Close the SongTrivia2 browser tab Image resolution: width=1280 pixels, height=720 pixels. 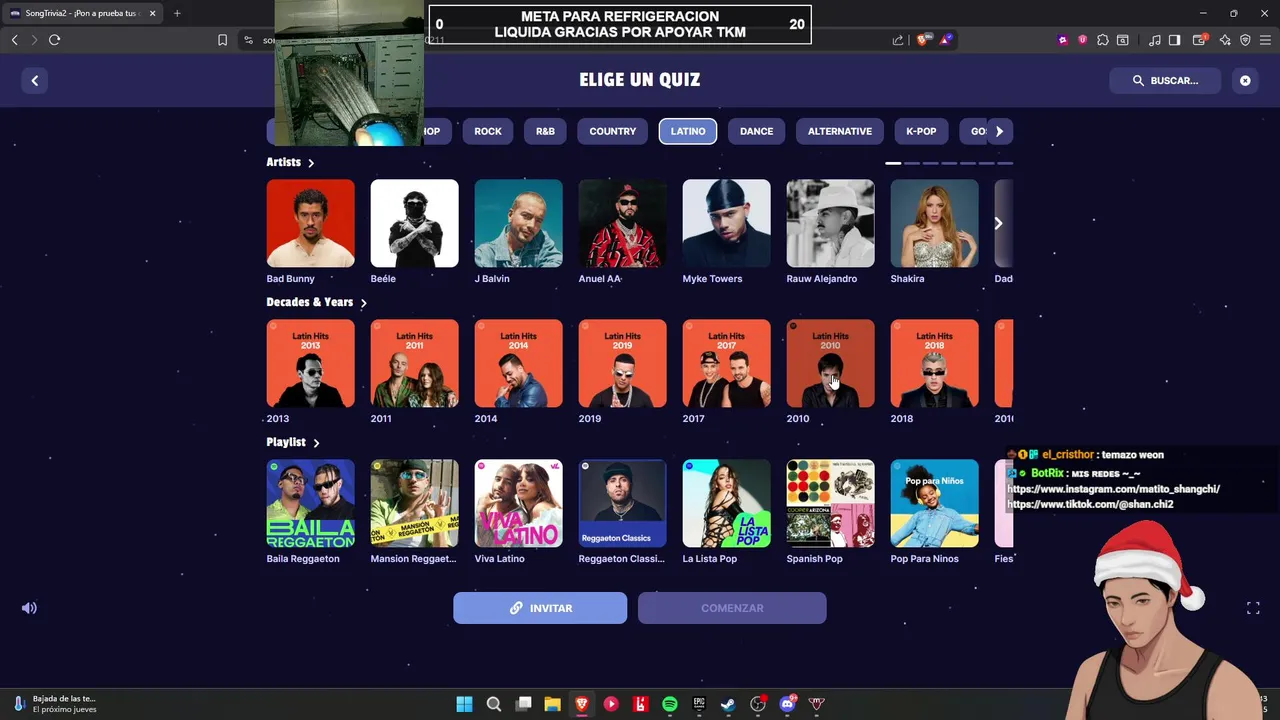click(x=153, y=13)
